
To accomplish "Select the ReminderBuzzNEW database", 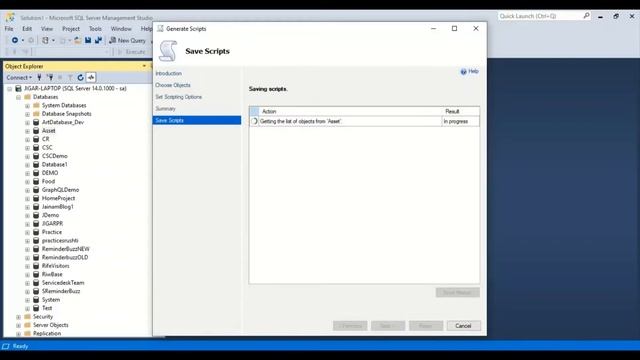I will pos(65,249).
